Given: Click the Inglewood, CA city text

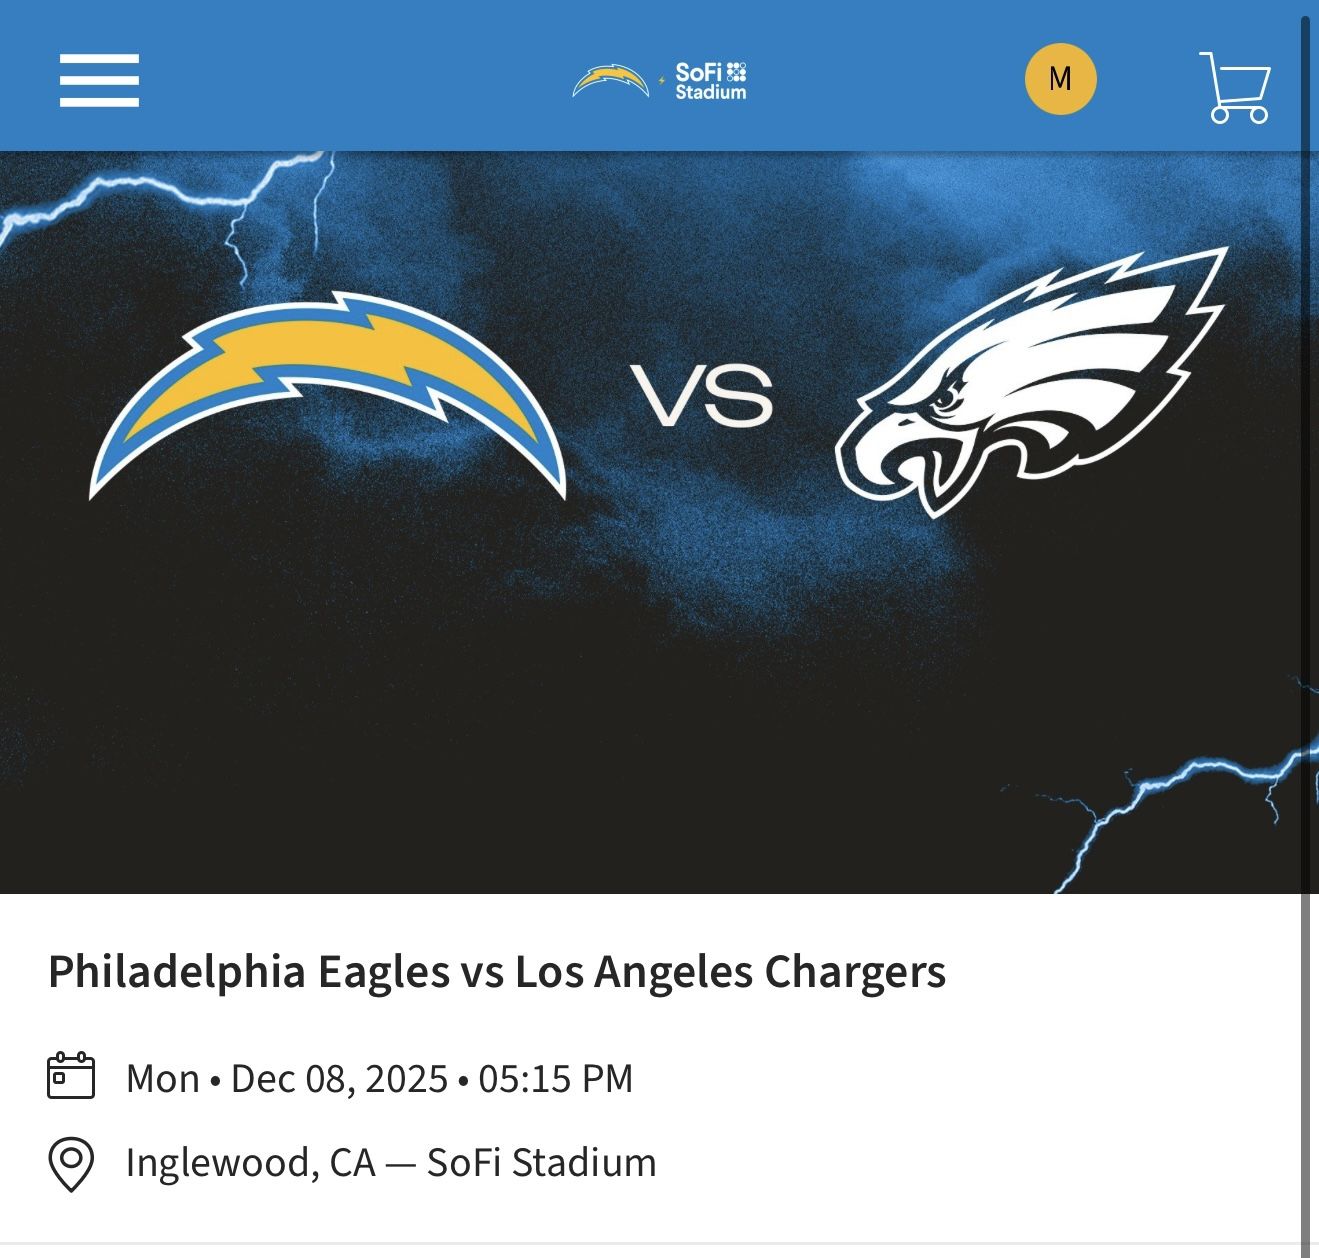Looking at the screenshot, I should click(x=250, y=1163).
